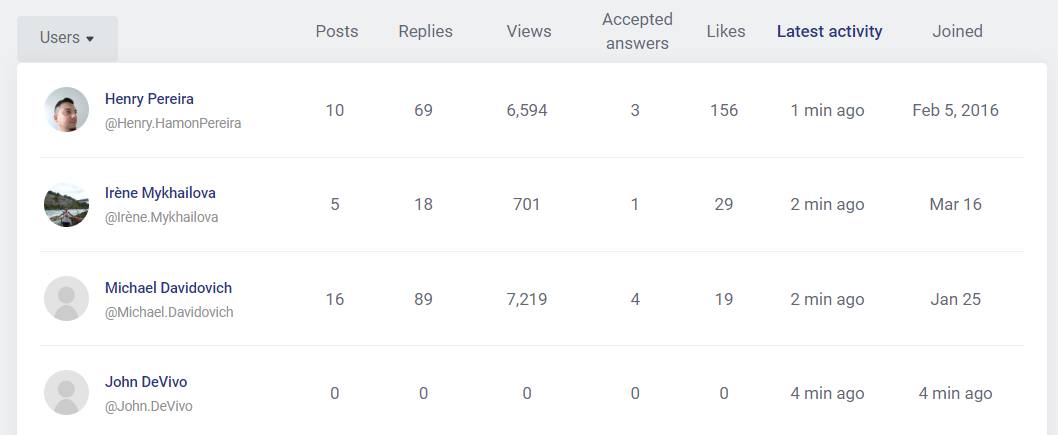Click Michael Davidovich's default avatar

(67, 298)
